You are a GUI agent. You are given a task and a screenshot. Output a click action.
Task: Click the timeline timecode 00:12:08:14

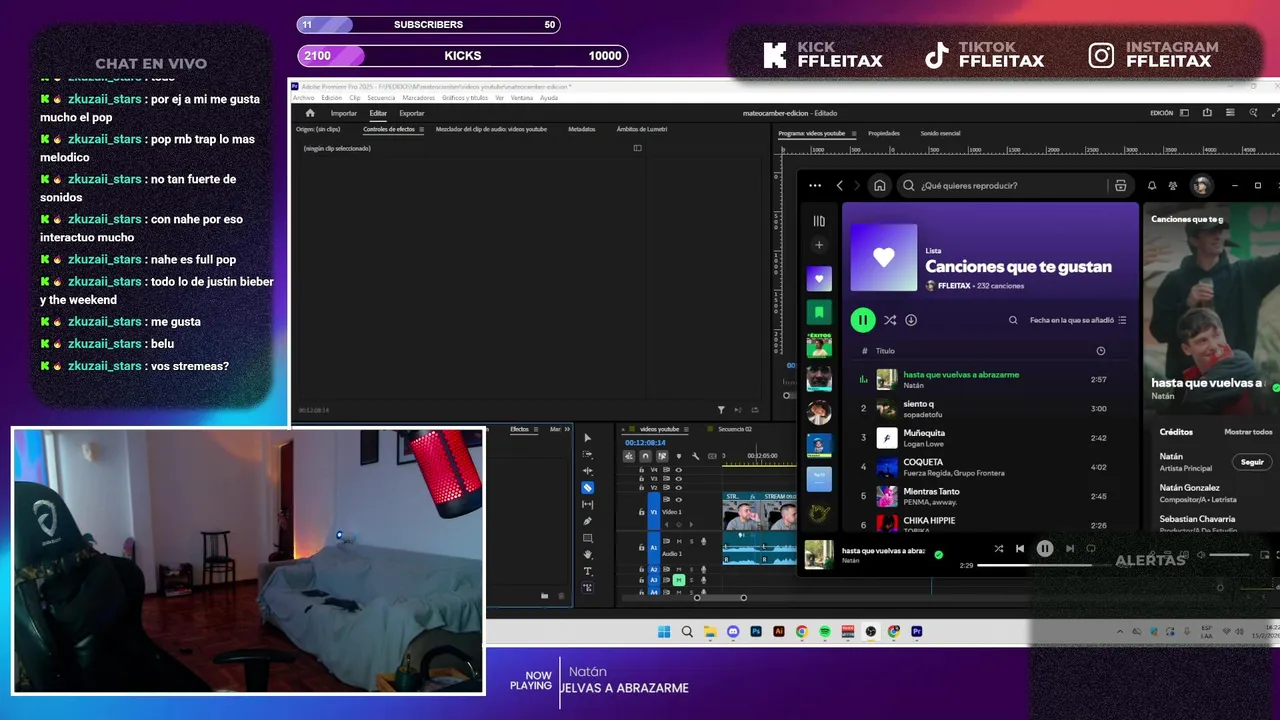click(x=645, y=443)
